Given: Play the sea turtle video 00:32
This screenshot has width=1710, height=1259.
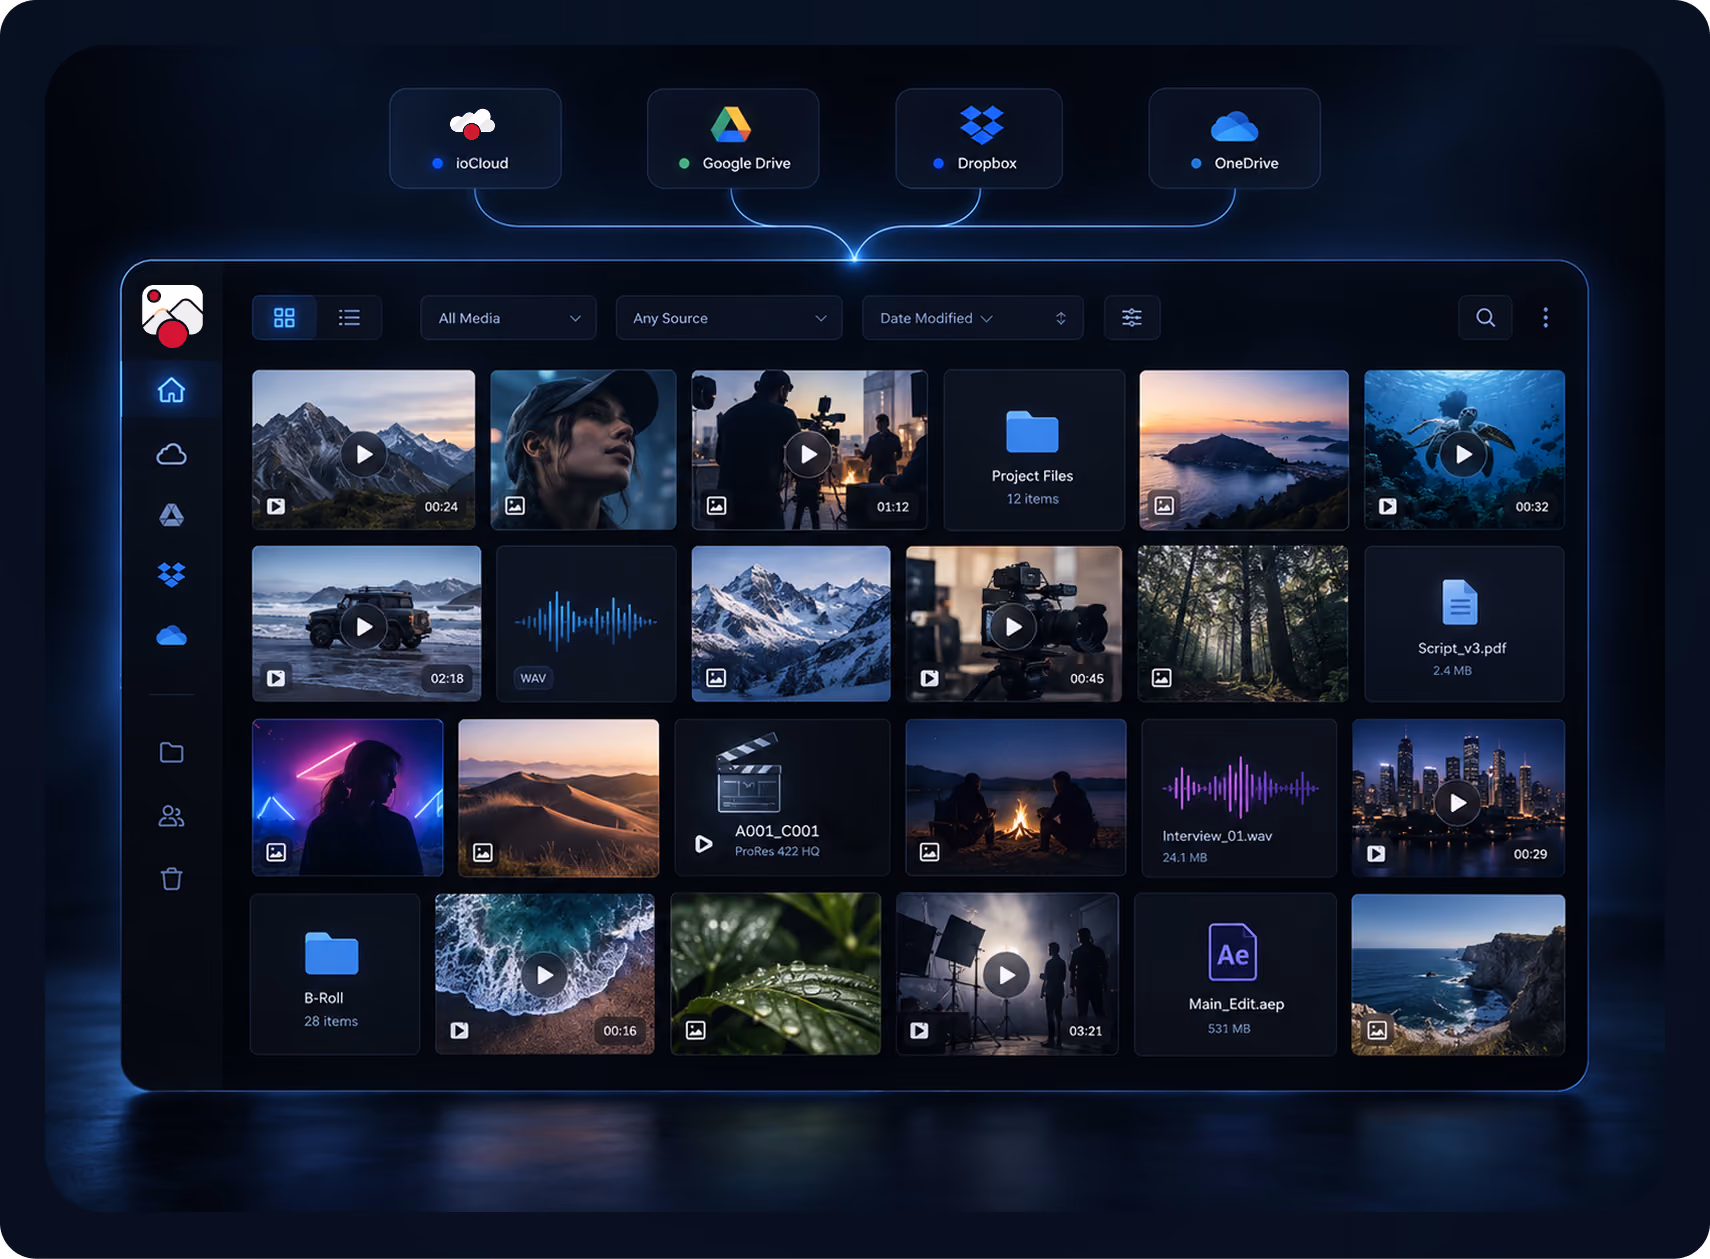Looking at the screenshot, I should tap(1463, 454).
